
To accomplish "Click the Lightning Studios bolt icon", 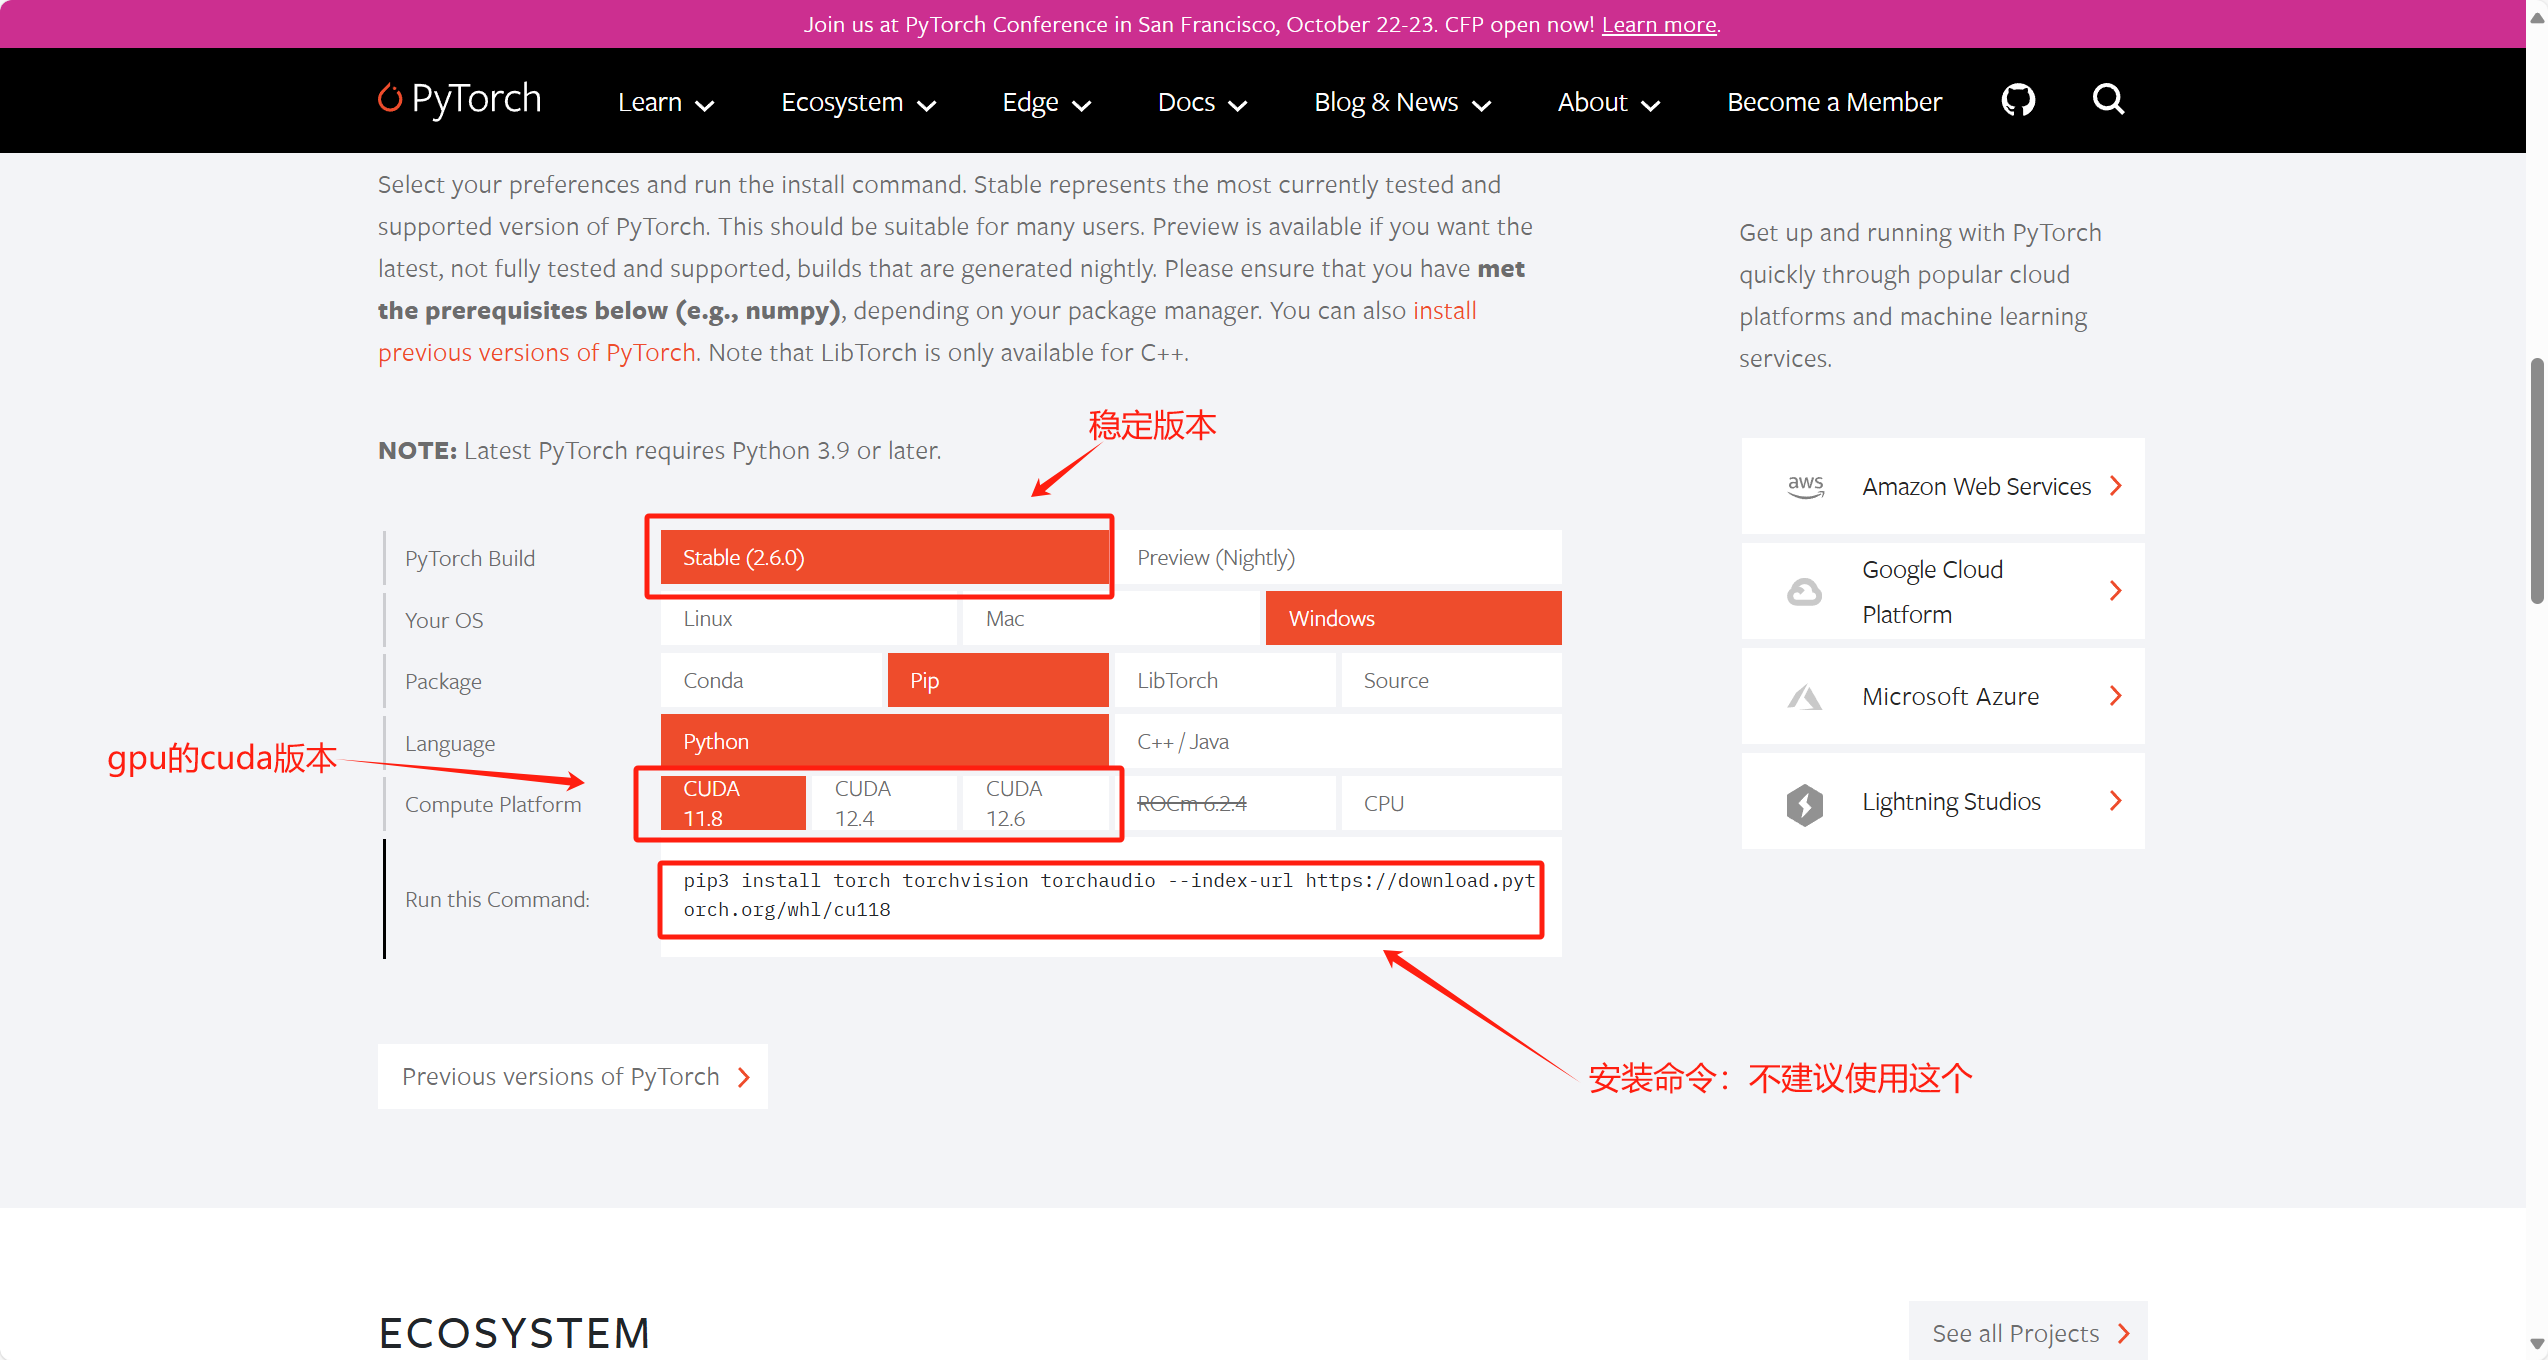I will [x=1804, y=803].
